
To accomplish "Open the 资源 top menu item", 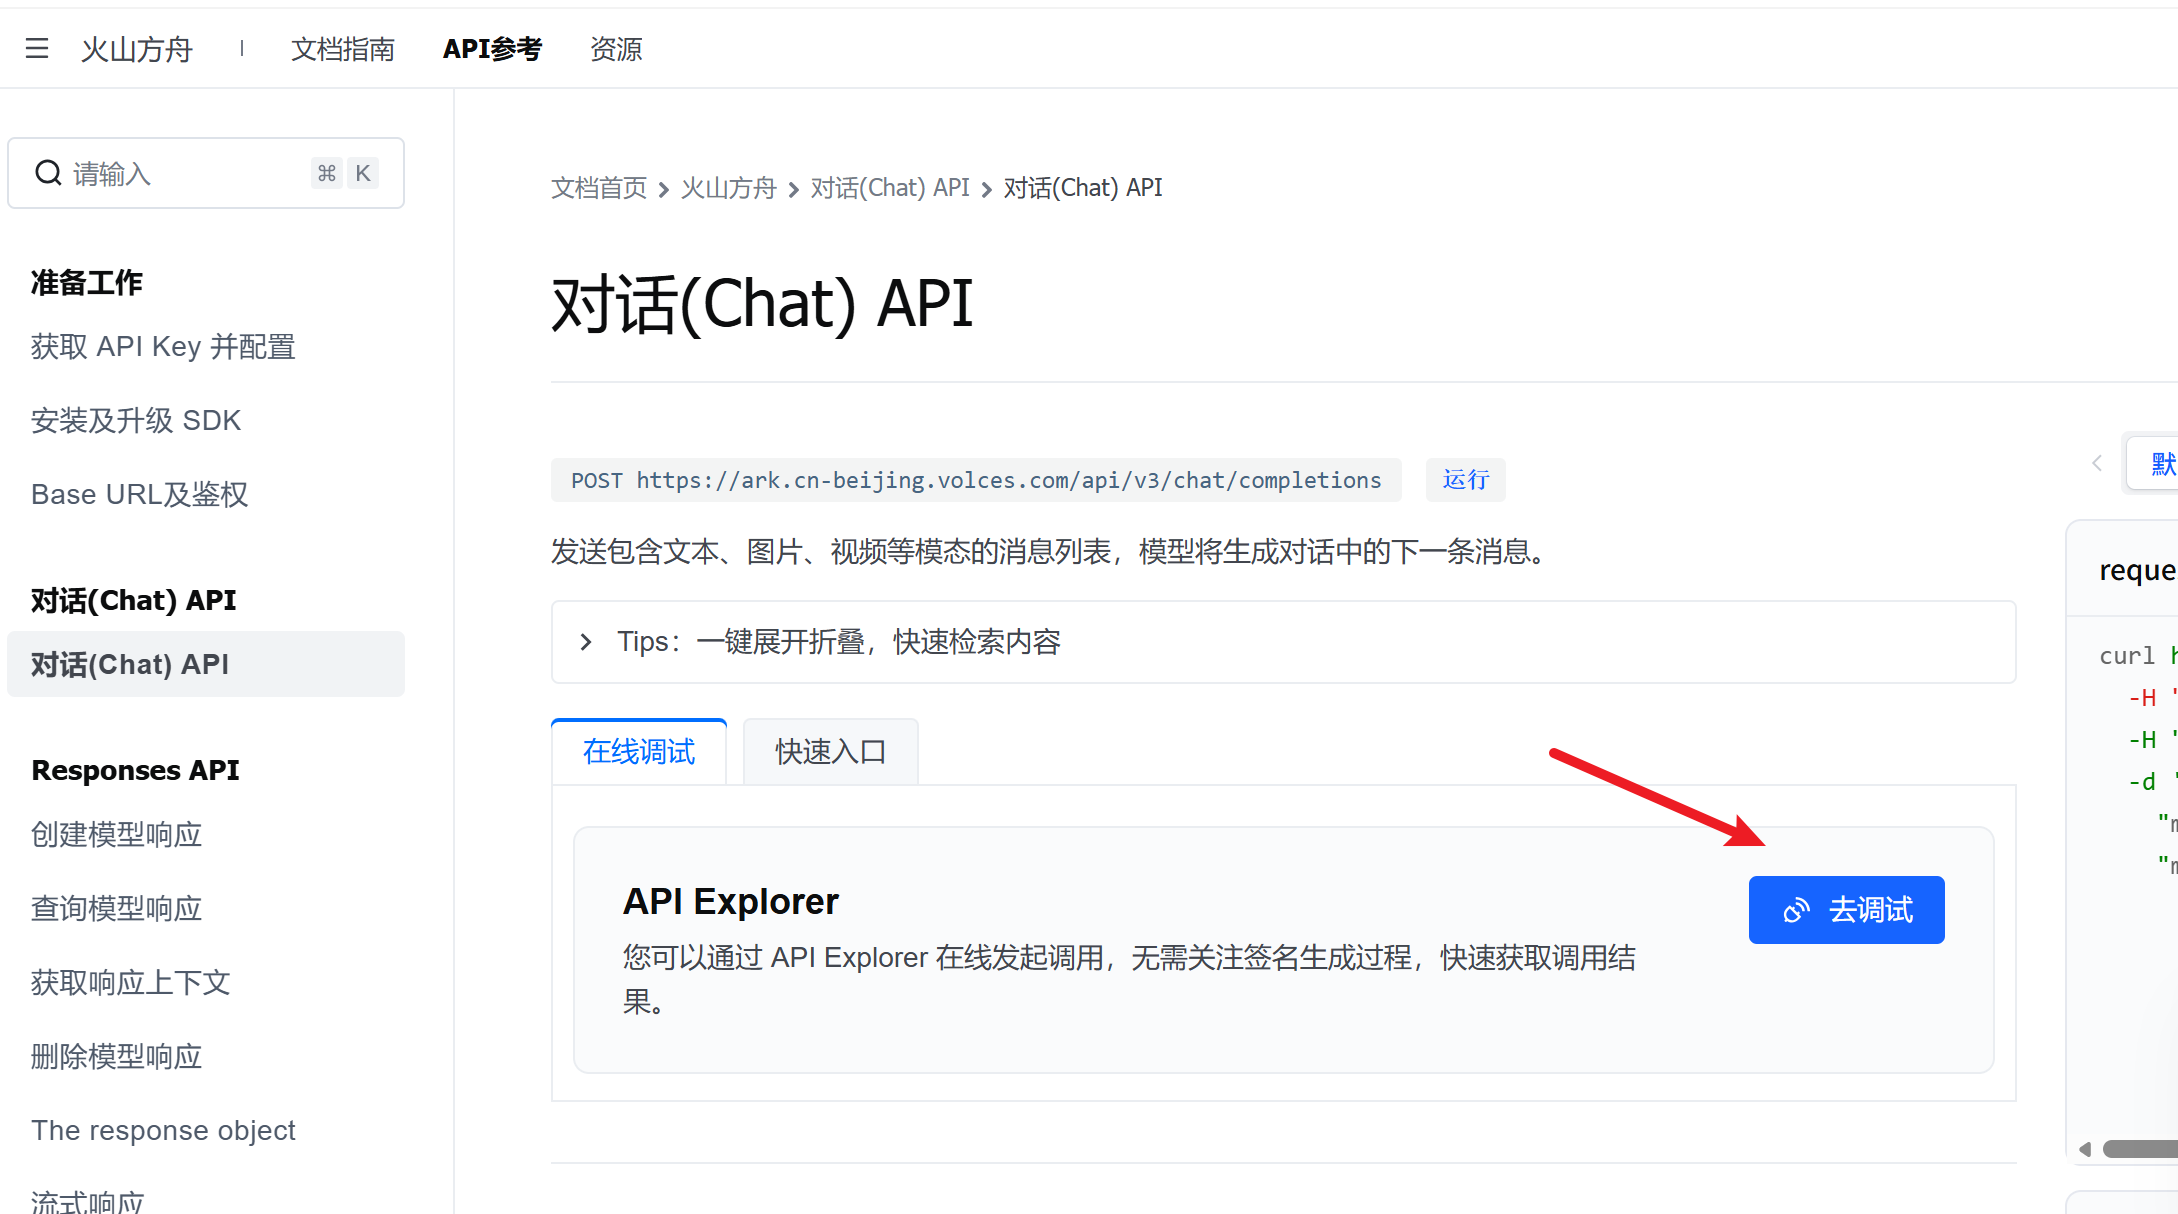I will tap(615, 49).
